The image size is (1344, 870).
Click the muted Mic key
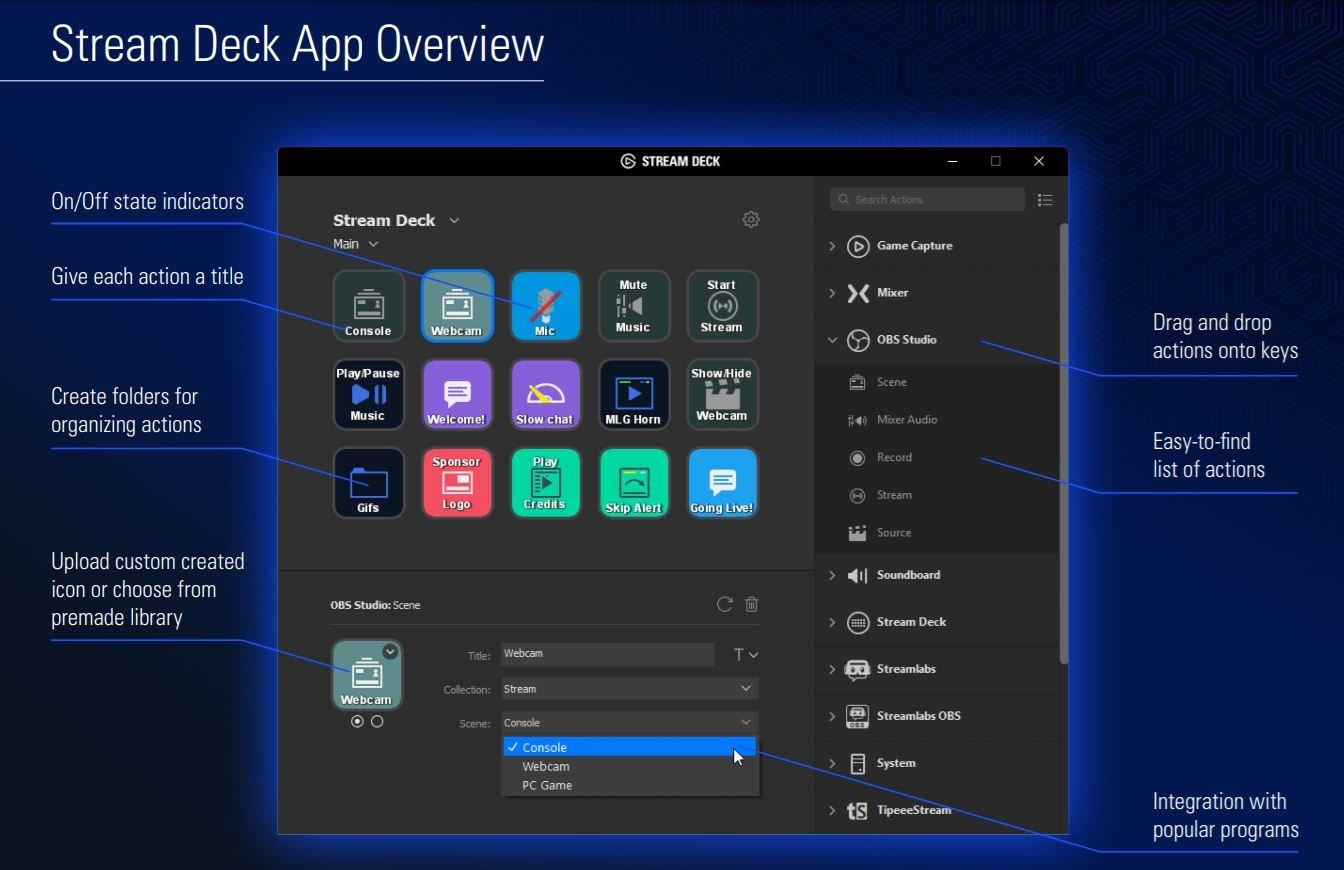pyautogui.click(x=545, y=306)
